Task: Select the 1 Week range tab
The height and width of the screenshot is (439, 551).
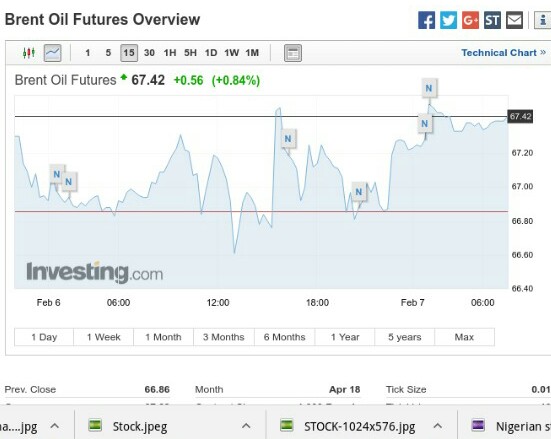Action: 104,337
